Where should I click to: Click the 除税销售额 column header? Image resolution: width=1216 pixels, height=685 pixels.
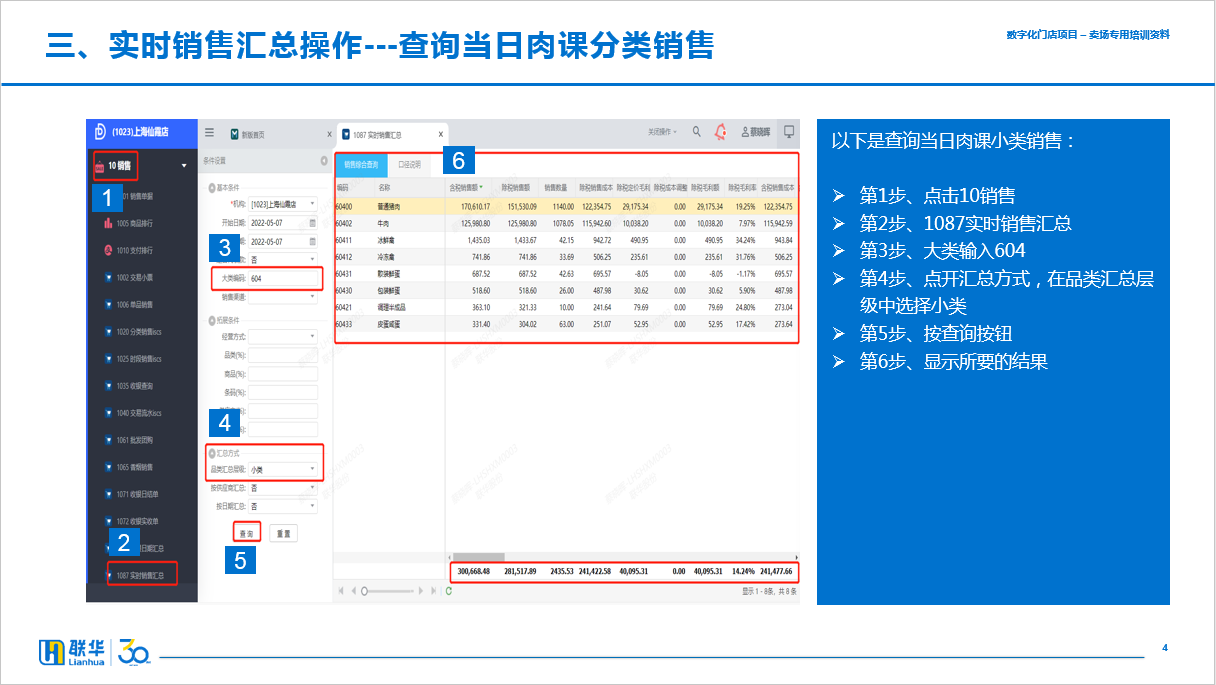point(516,187)
